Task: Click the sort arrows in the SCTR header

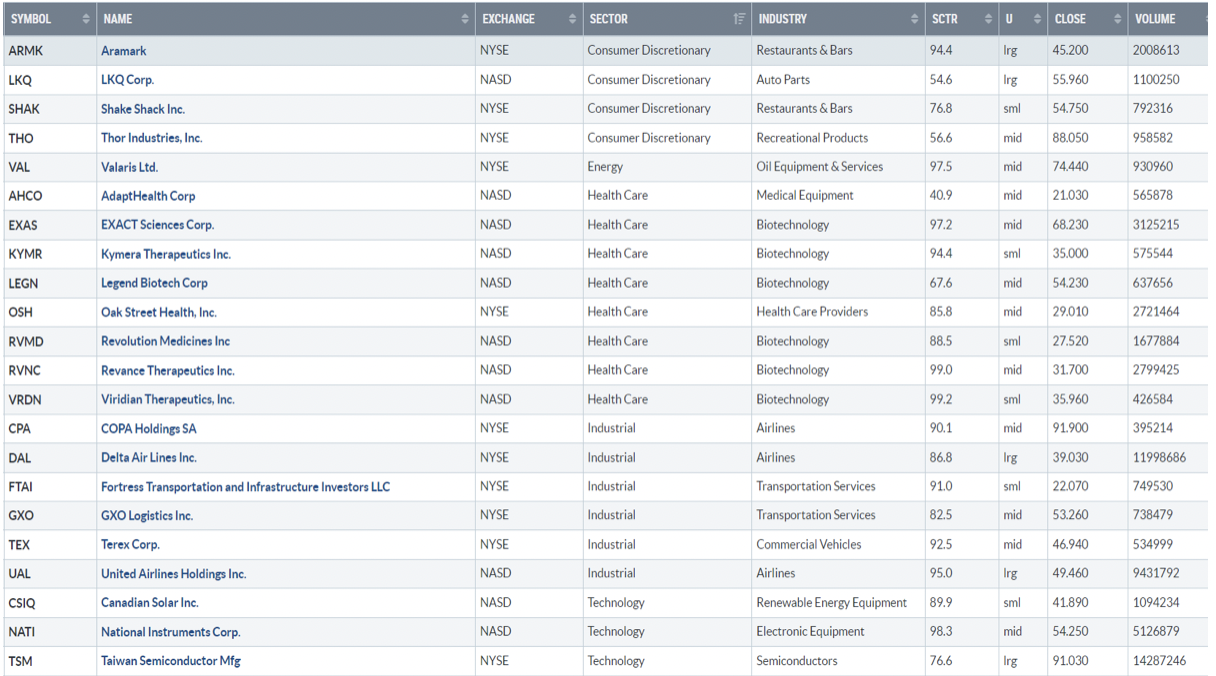Action: [987, 19]
